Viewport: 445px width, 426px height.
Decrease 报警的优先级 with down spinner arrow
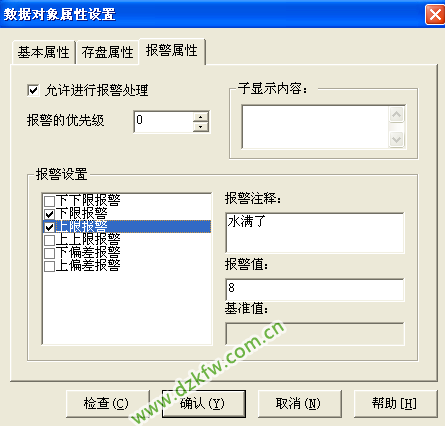coord(200,127)
